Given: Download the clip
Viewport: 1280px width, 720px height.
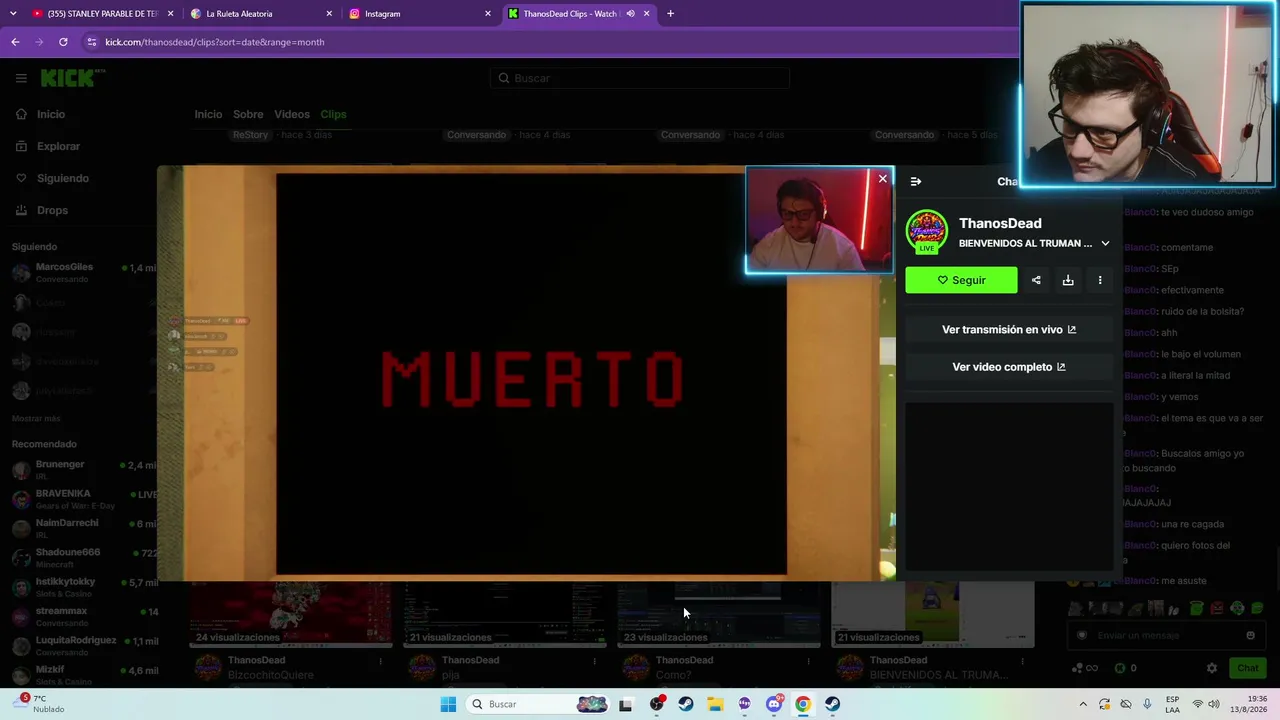Looking at the screenshot, I should 1068,280.
